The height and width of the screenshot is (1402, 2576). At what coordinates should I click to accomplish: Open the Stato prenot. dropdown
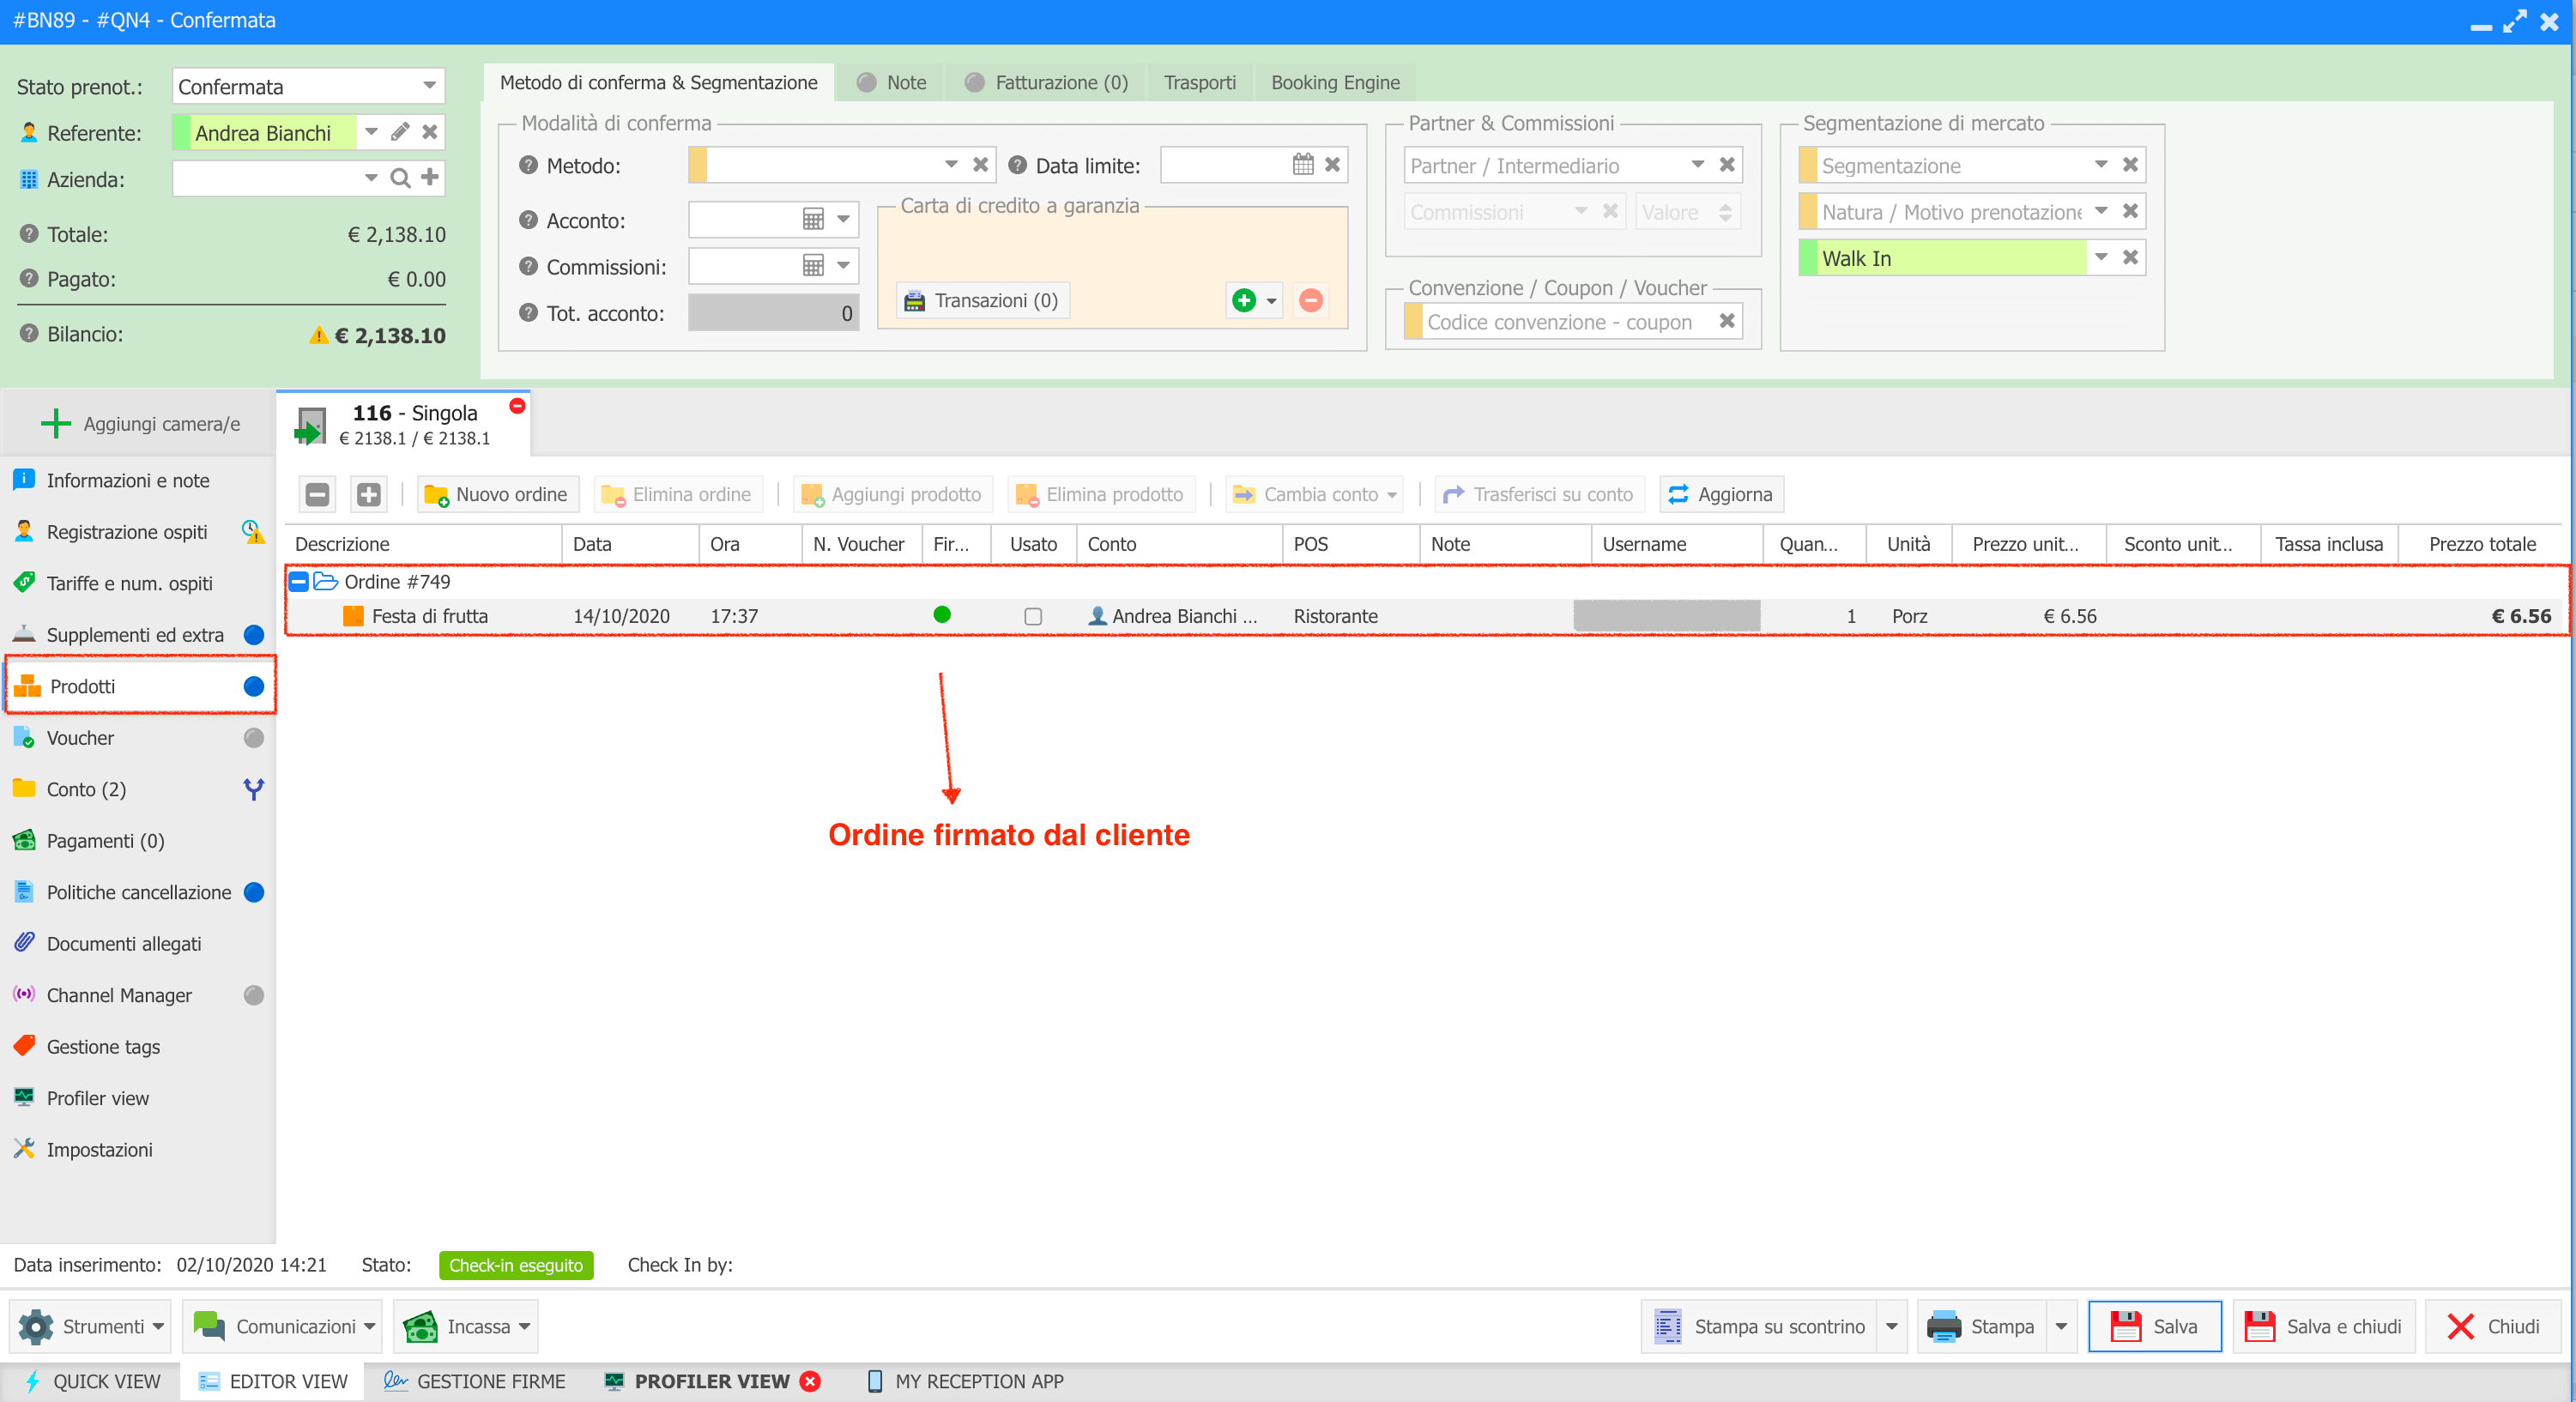429,86
